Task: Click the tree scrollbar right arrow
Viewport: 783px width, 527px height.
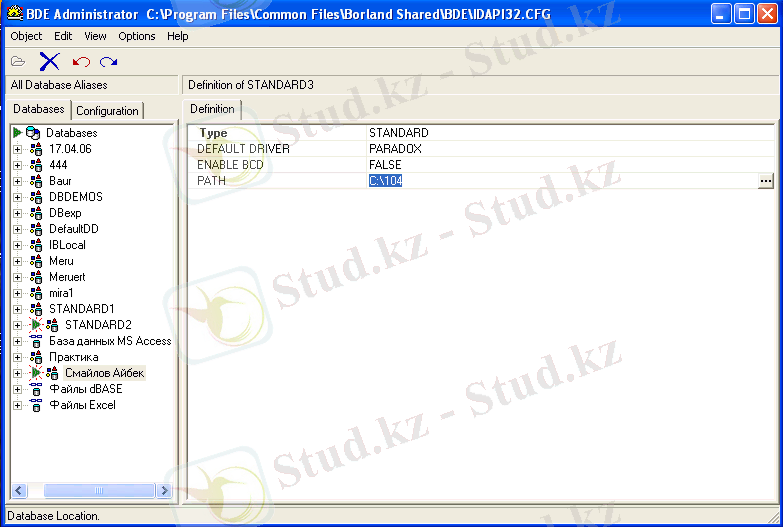Action: [164, 491]
